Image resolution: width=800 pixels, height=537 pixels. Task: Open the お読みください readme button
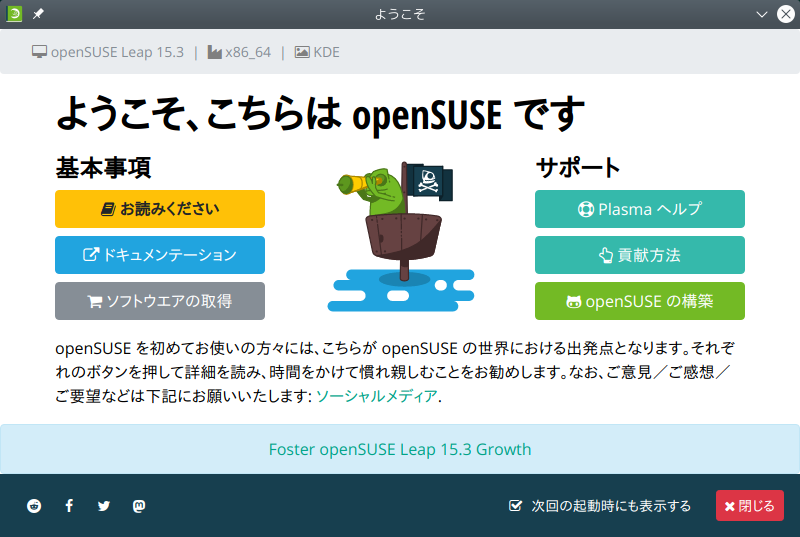[160, 209]
